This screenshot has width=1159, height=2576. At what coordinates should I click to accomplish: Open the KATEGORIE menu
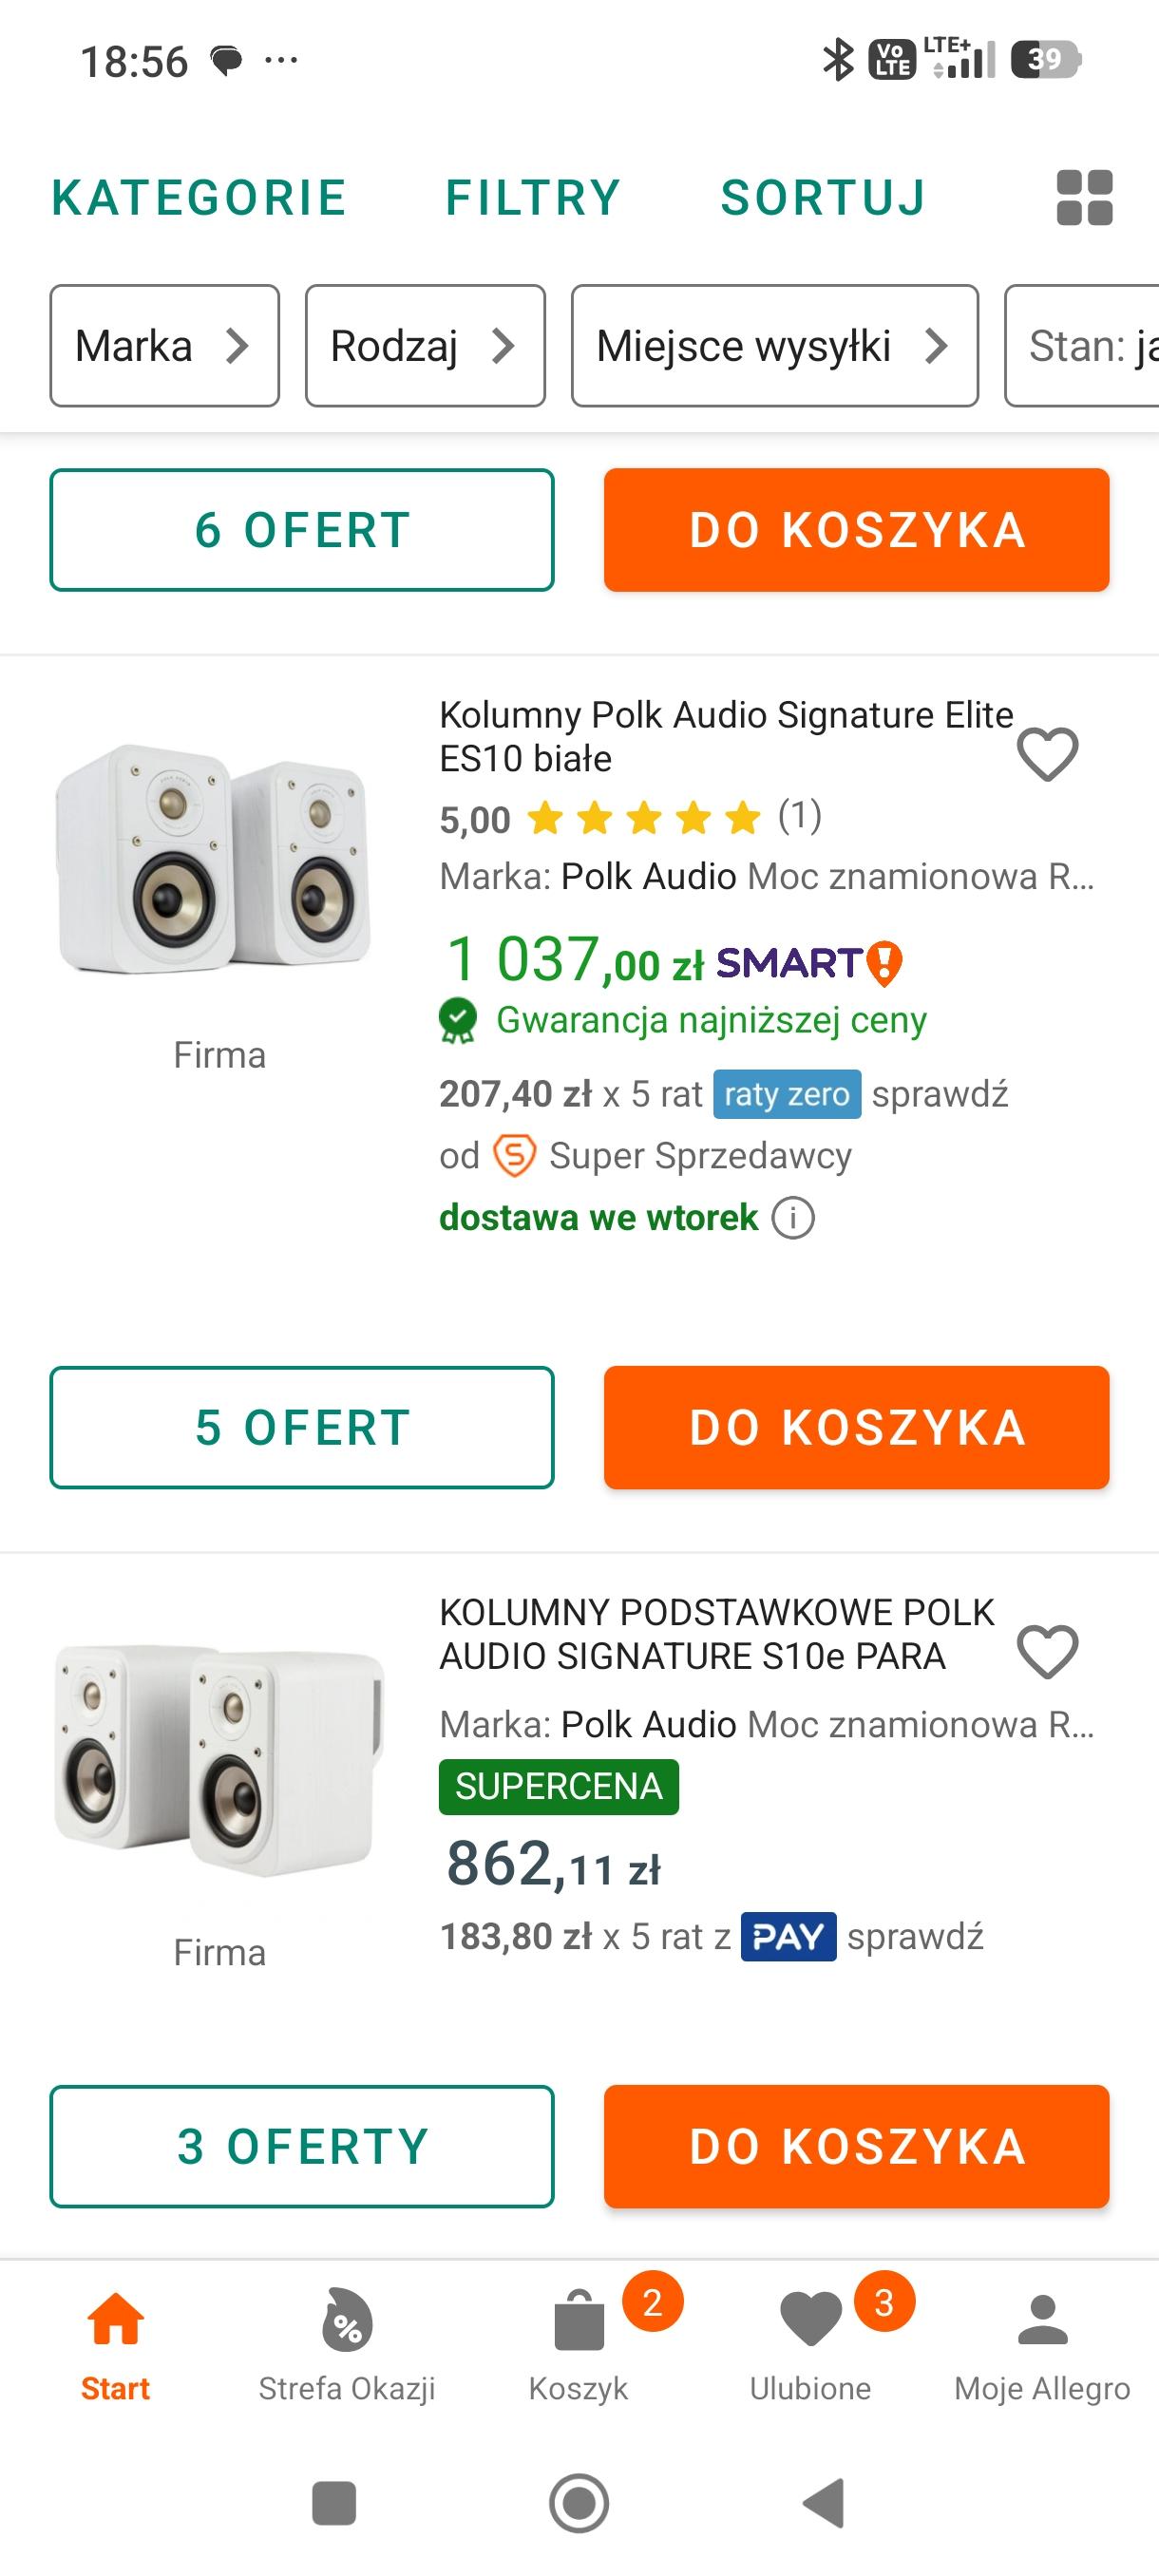pos(199,198)
